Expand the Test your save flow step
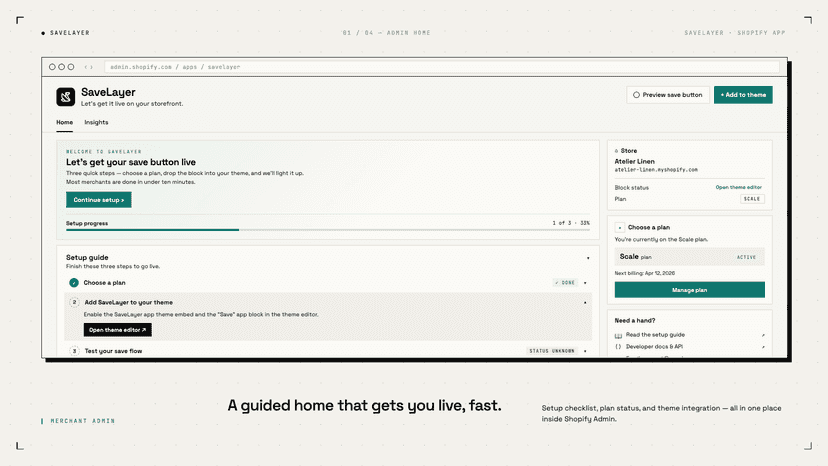Image resolution: width=828 pixels, height=466 pixels. click(585, 351)
